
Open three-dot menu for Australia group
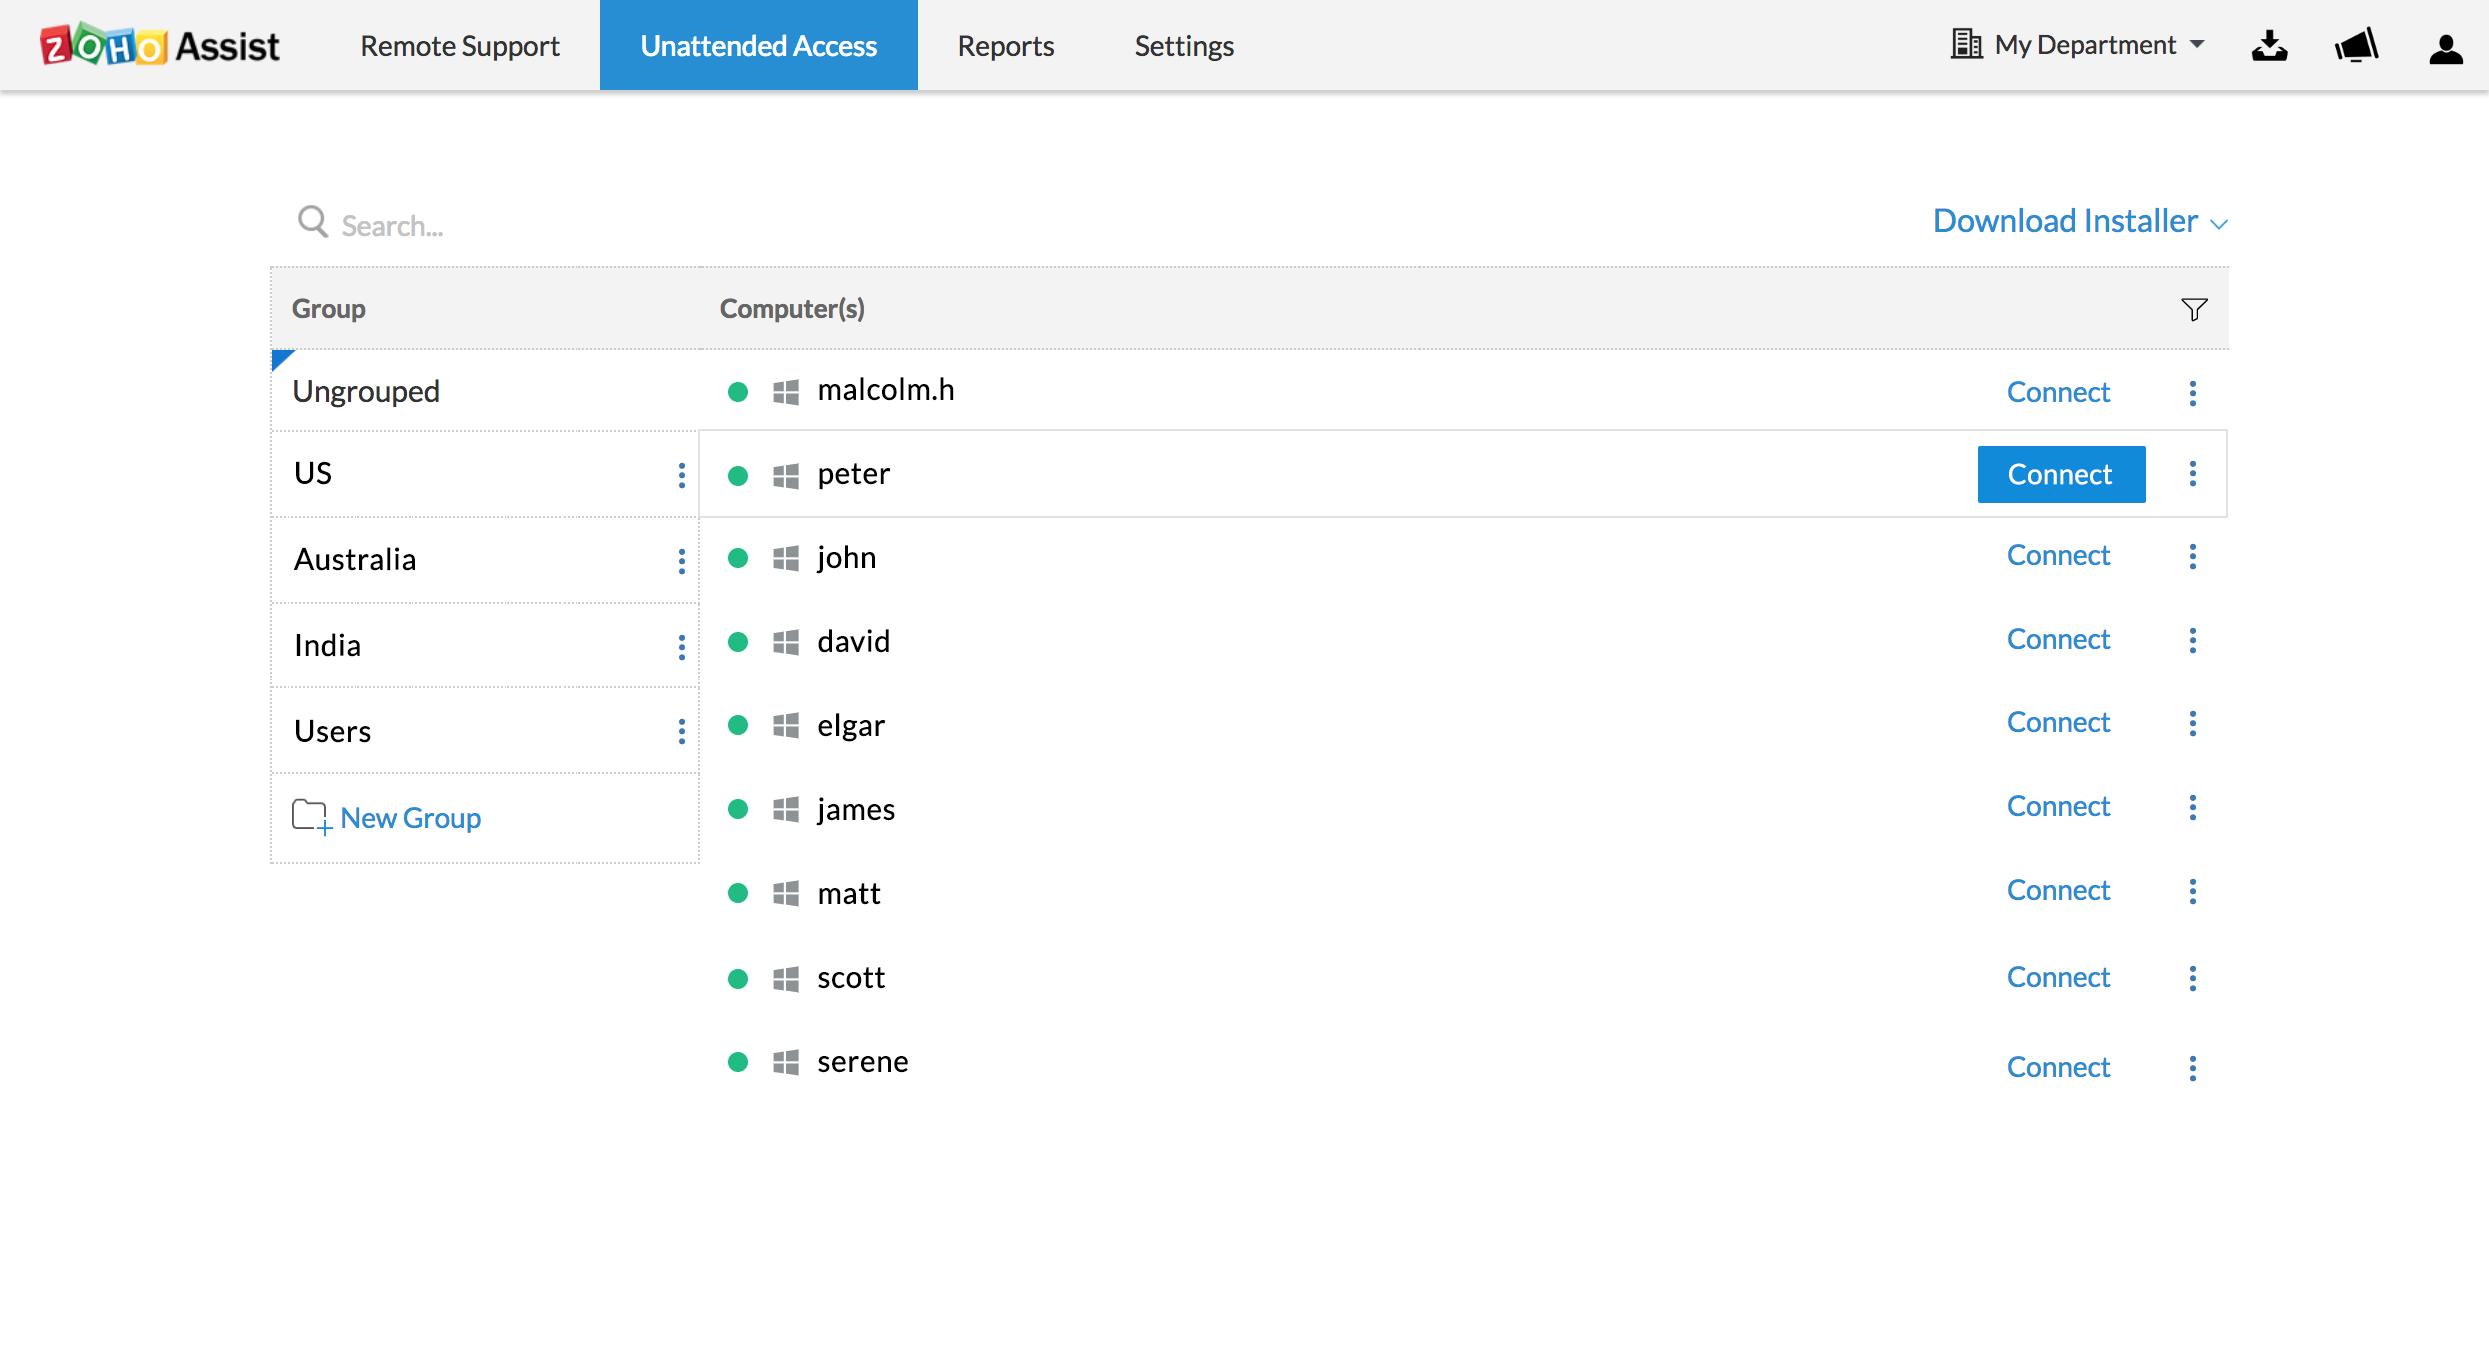682,561
